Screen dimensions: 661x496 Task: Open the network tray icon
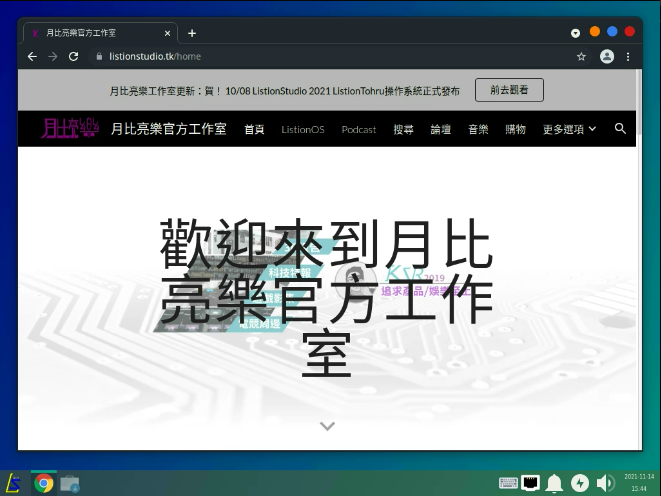tap(530, 483)
